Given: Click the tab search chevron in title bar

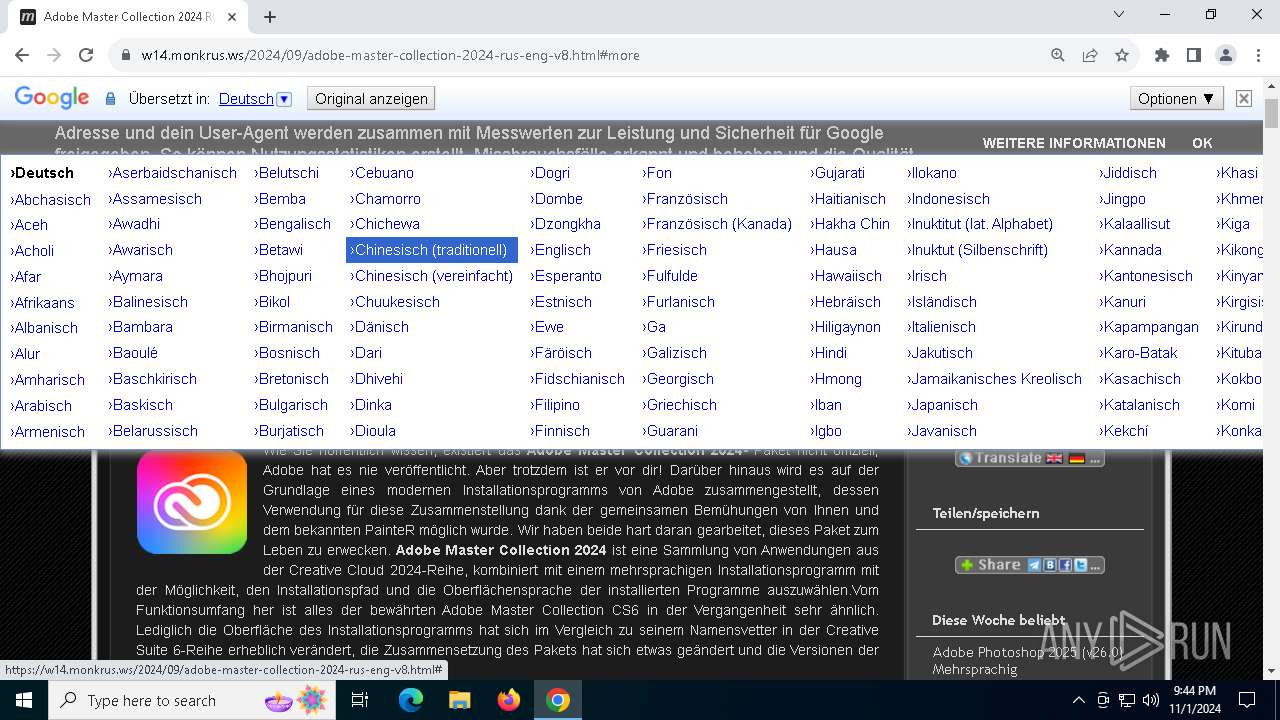Looking at the screenshot, I should (1119, 14).
